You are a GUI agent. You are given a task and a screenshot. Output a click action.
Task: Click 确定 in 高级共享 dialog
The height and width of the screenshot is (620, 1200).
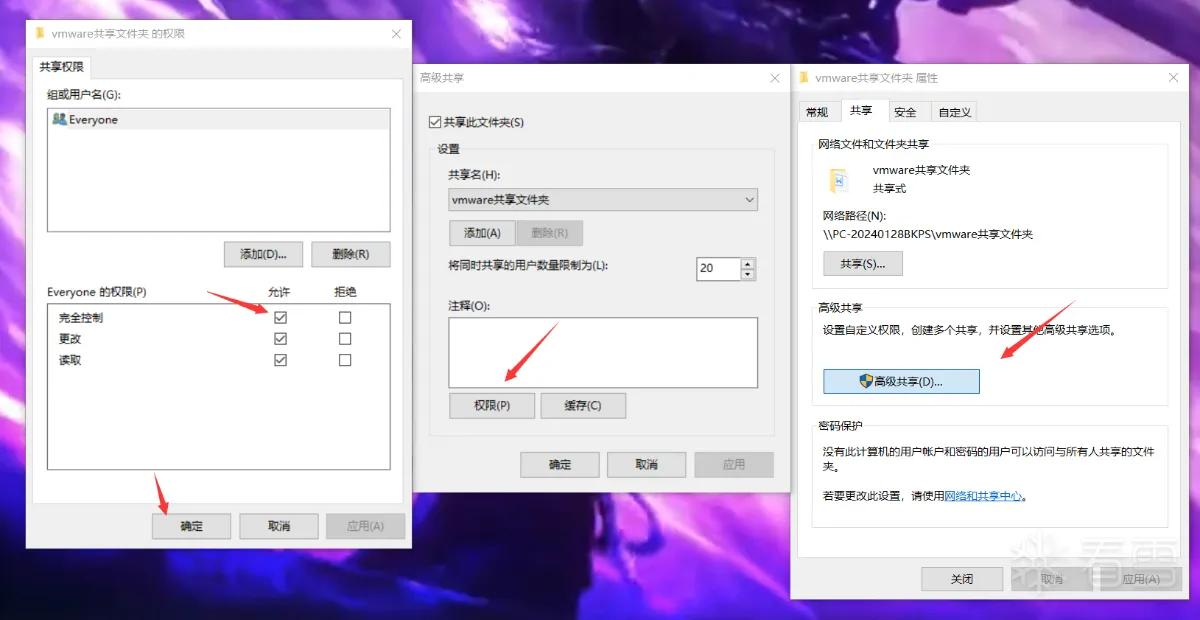pyautogui.click(x=560, y=464)
